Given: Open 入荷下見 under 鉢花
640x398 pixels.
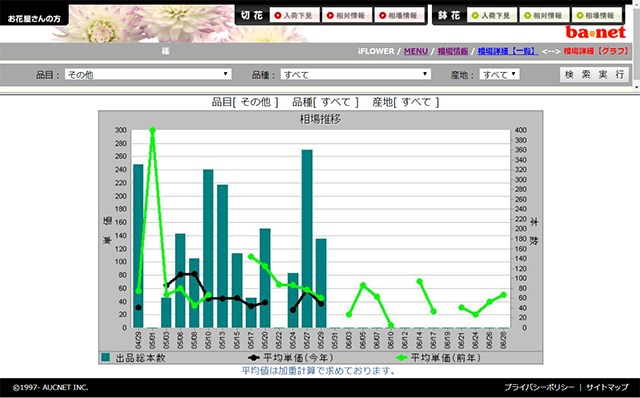Looking at the screenshot, I should 492,16.
